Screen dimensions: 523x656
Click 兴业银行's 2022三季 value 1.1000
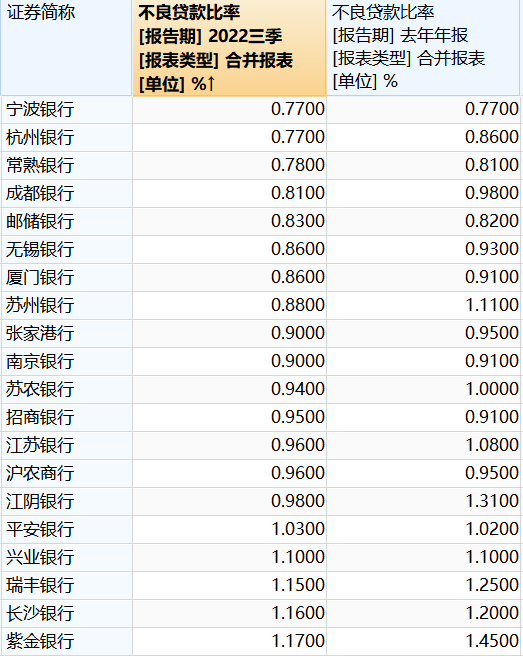coord(298,558)
